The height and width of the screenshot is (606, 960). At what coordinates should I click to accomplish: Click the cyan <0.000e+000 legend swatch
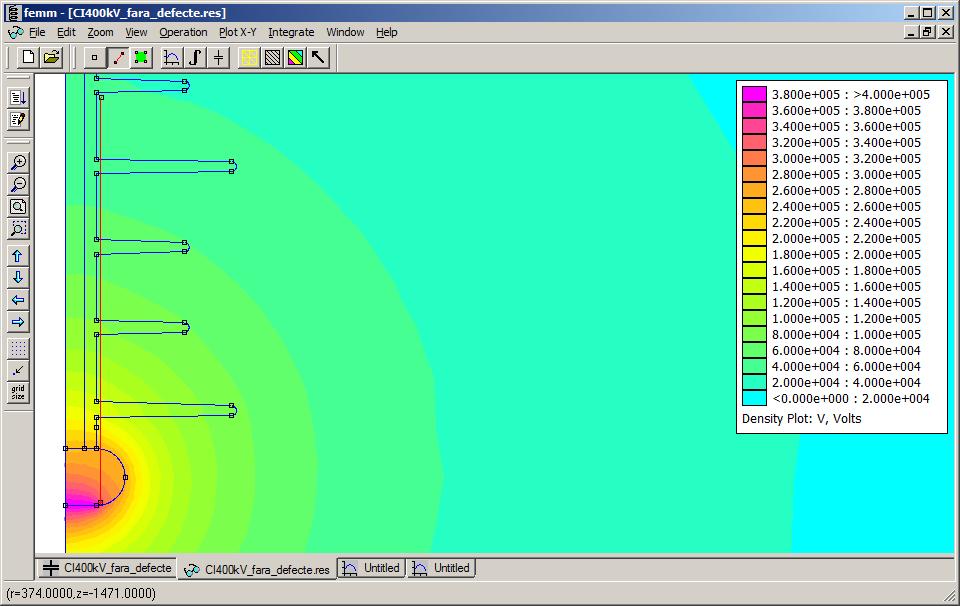click(x=754, y=398)
